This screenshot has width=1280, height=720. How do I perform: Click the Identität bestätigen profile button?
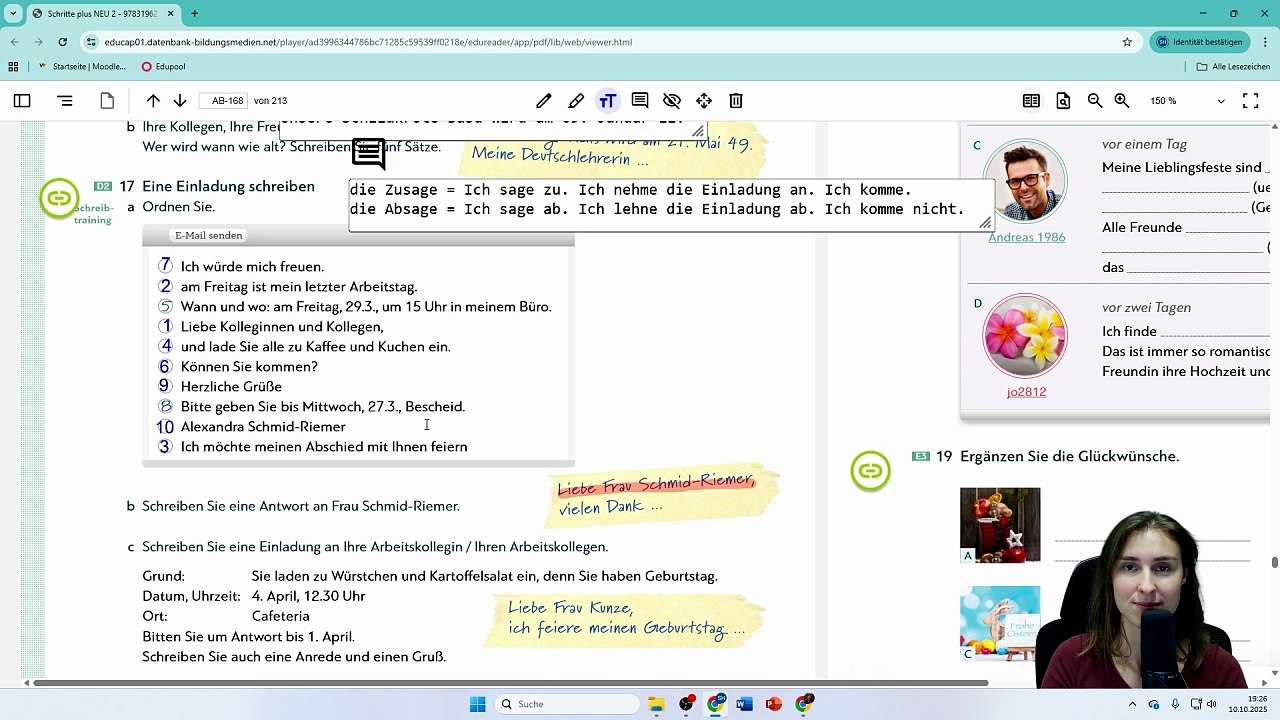pyautogui.click(x=1199, y=42)
